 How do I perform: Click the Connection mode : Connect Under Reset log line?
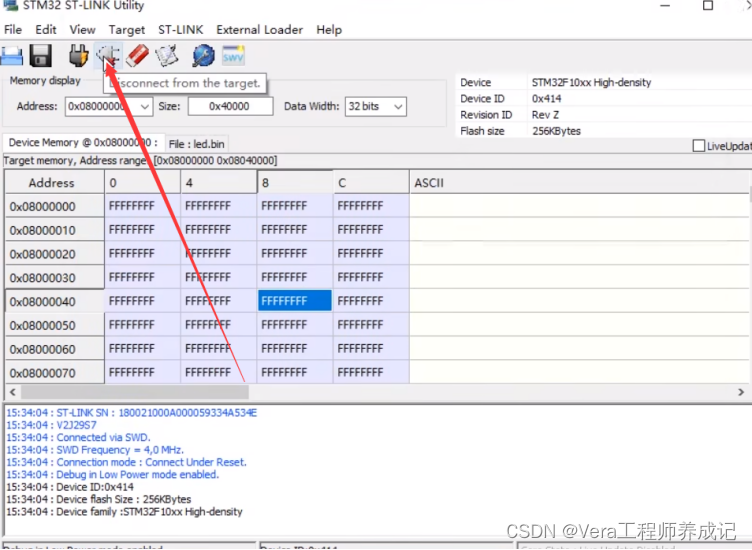point(126,462)
